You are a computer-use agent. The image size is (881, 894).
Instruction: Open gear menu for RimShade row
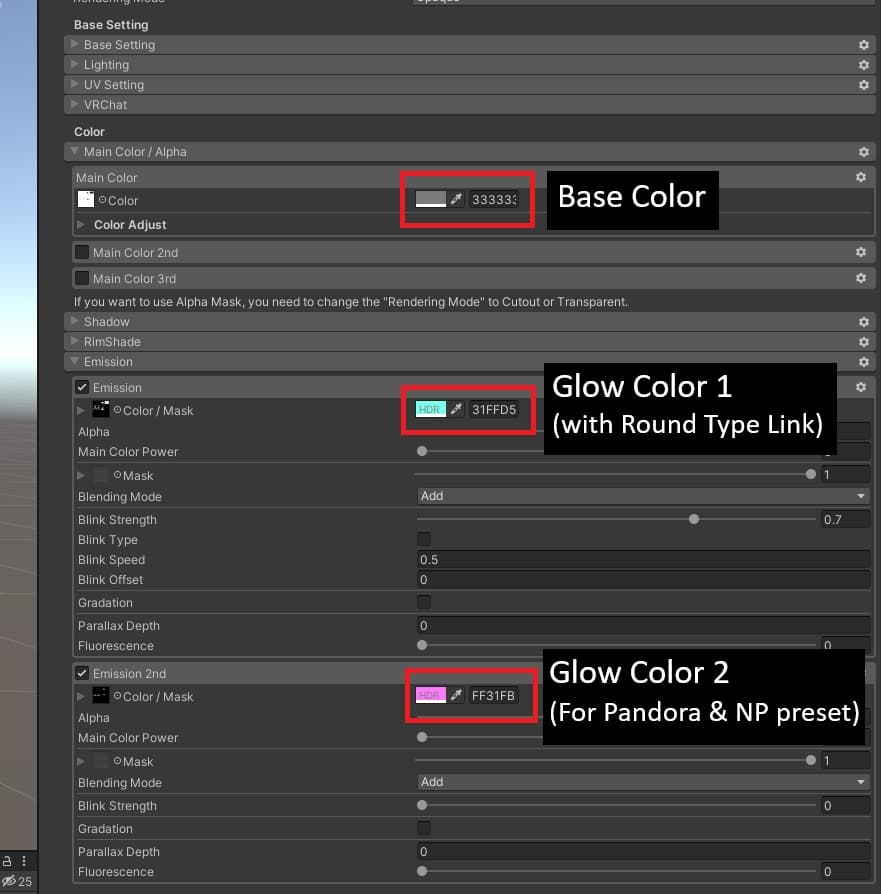[864, 342]
